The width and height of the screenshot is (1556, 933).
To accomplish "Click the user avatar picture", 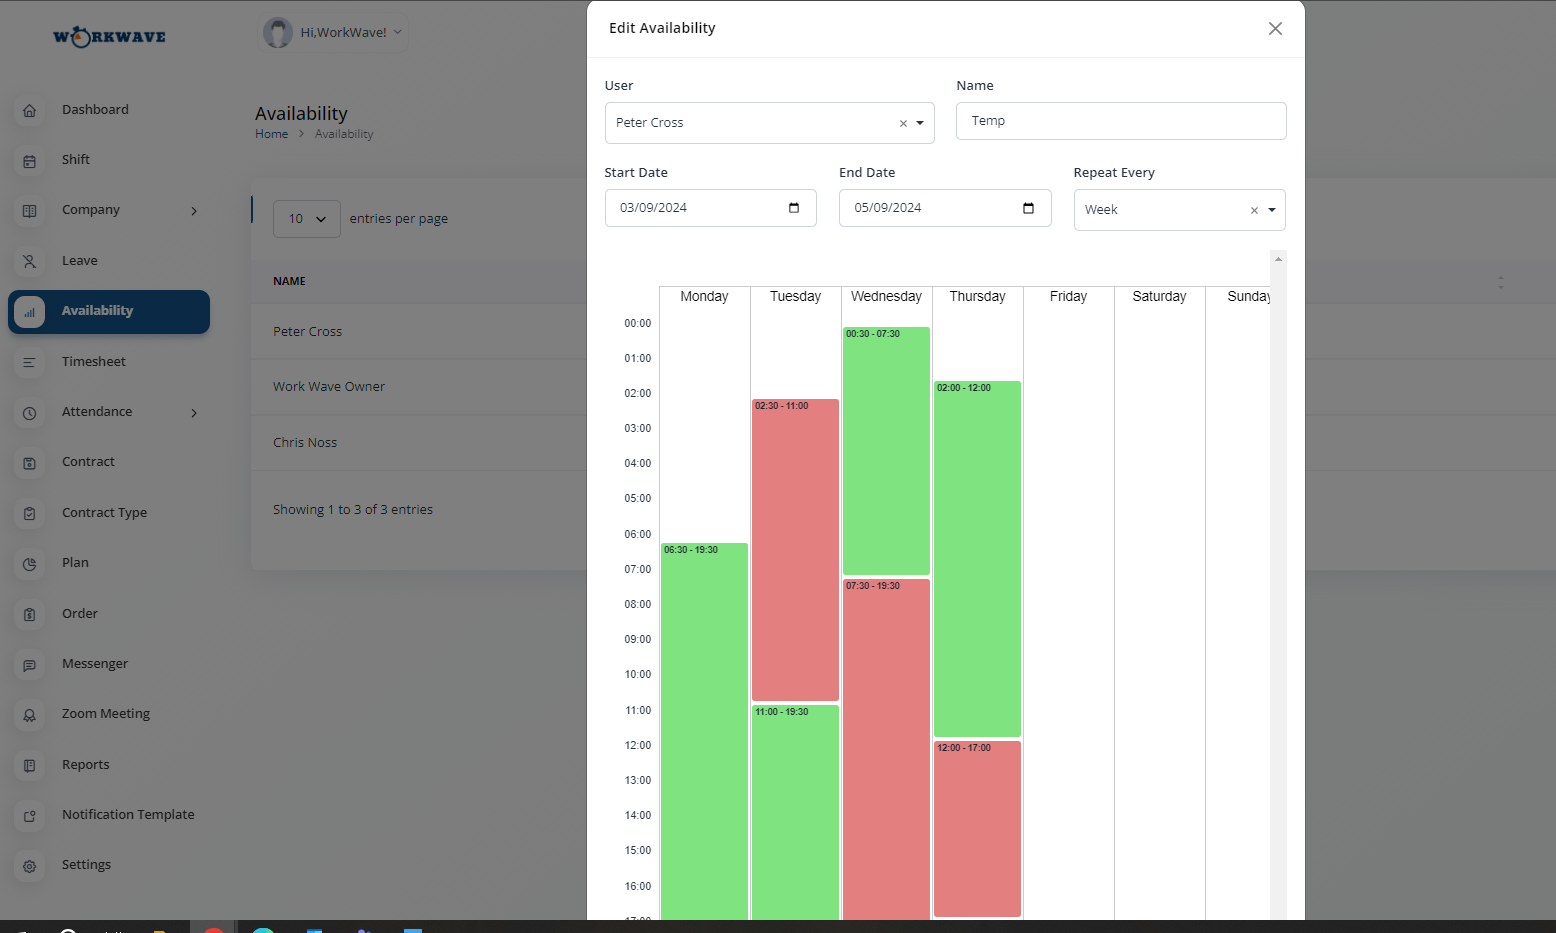I will (x=278, y=33).
